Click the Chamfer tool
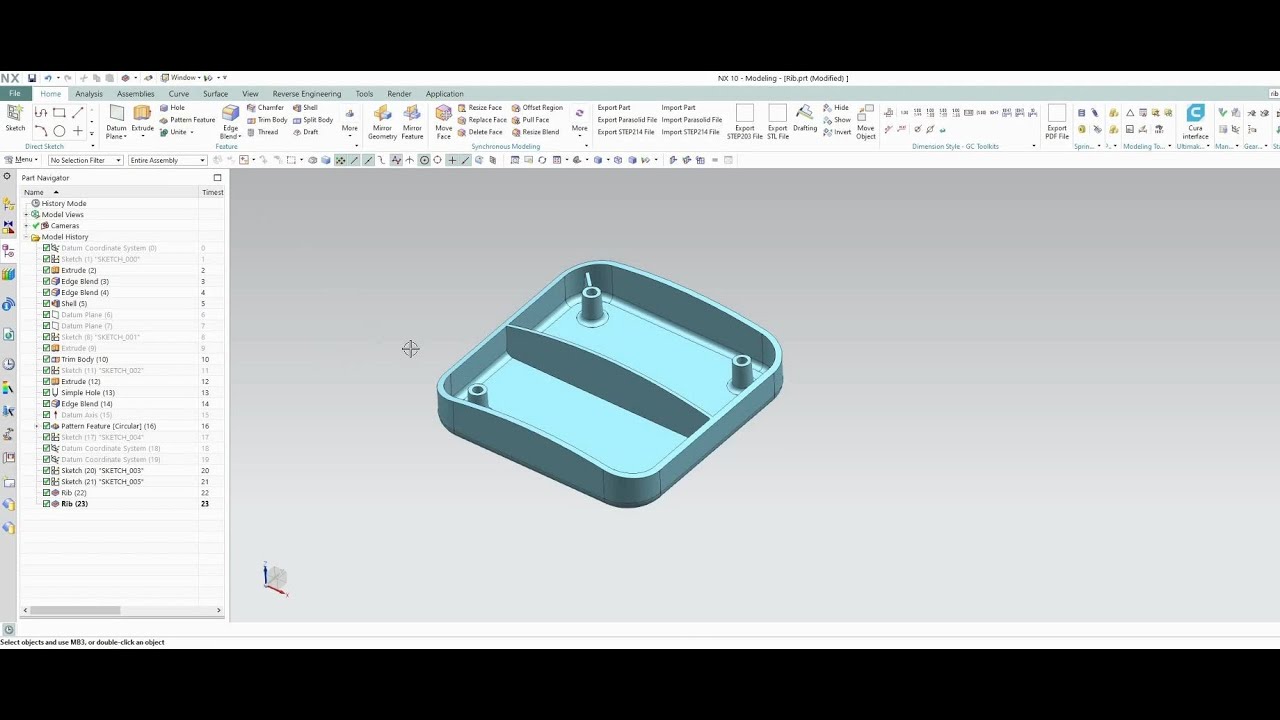The width and height of the screenshot is (1280, 720). point(265,108)
